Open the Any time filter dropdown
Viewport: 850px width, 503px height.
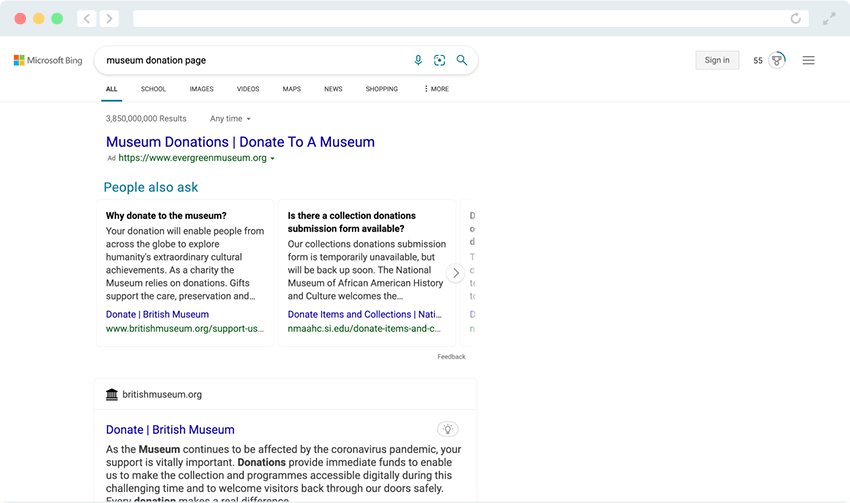coord(230,119)
